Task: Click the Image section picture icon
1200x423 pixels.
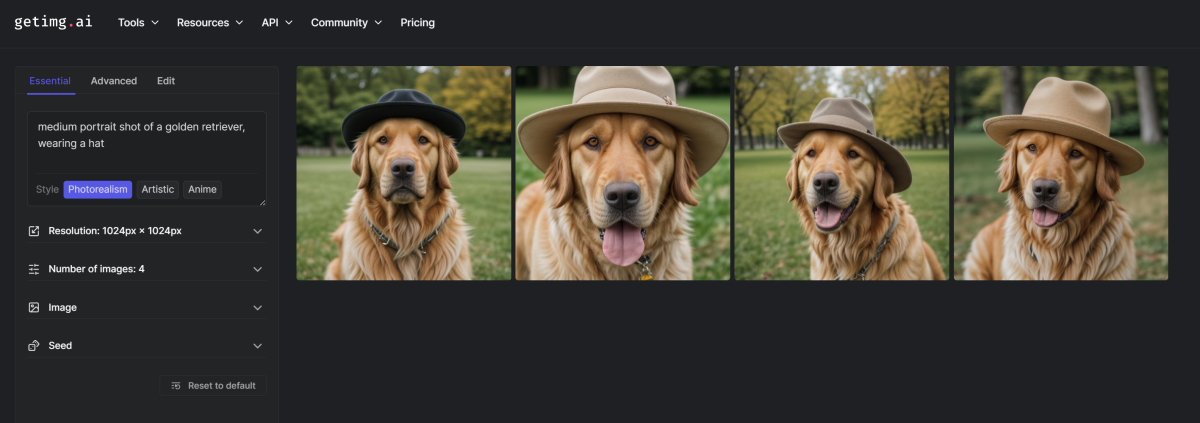Action: click(34, 307)
